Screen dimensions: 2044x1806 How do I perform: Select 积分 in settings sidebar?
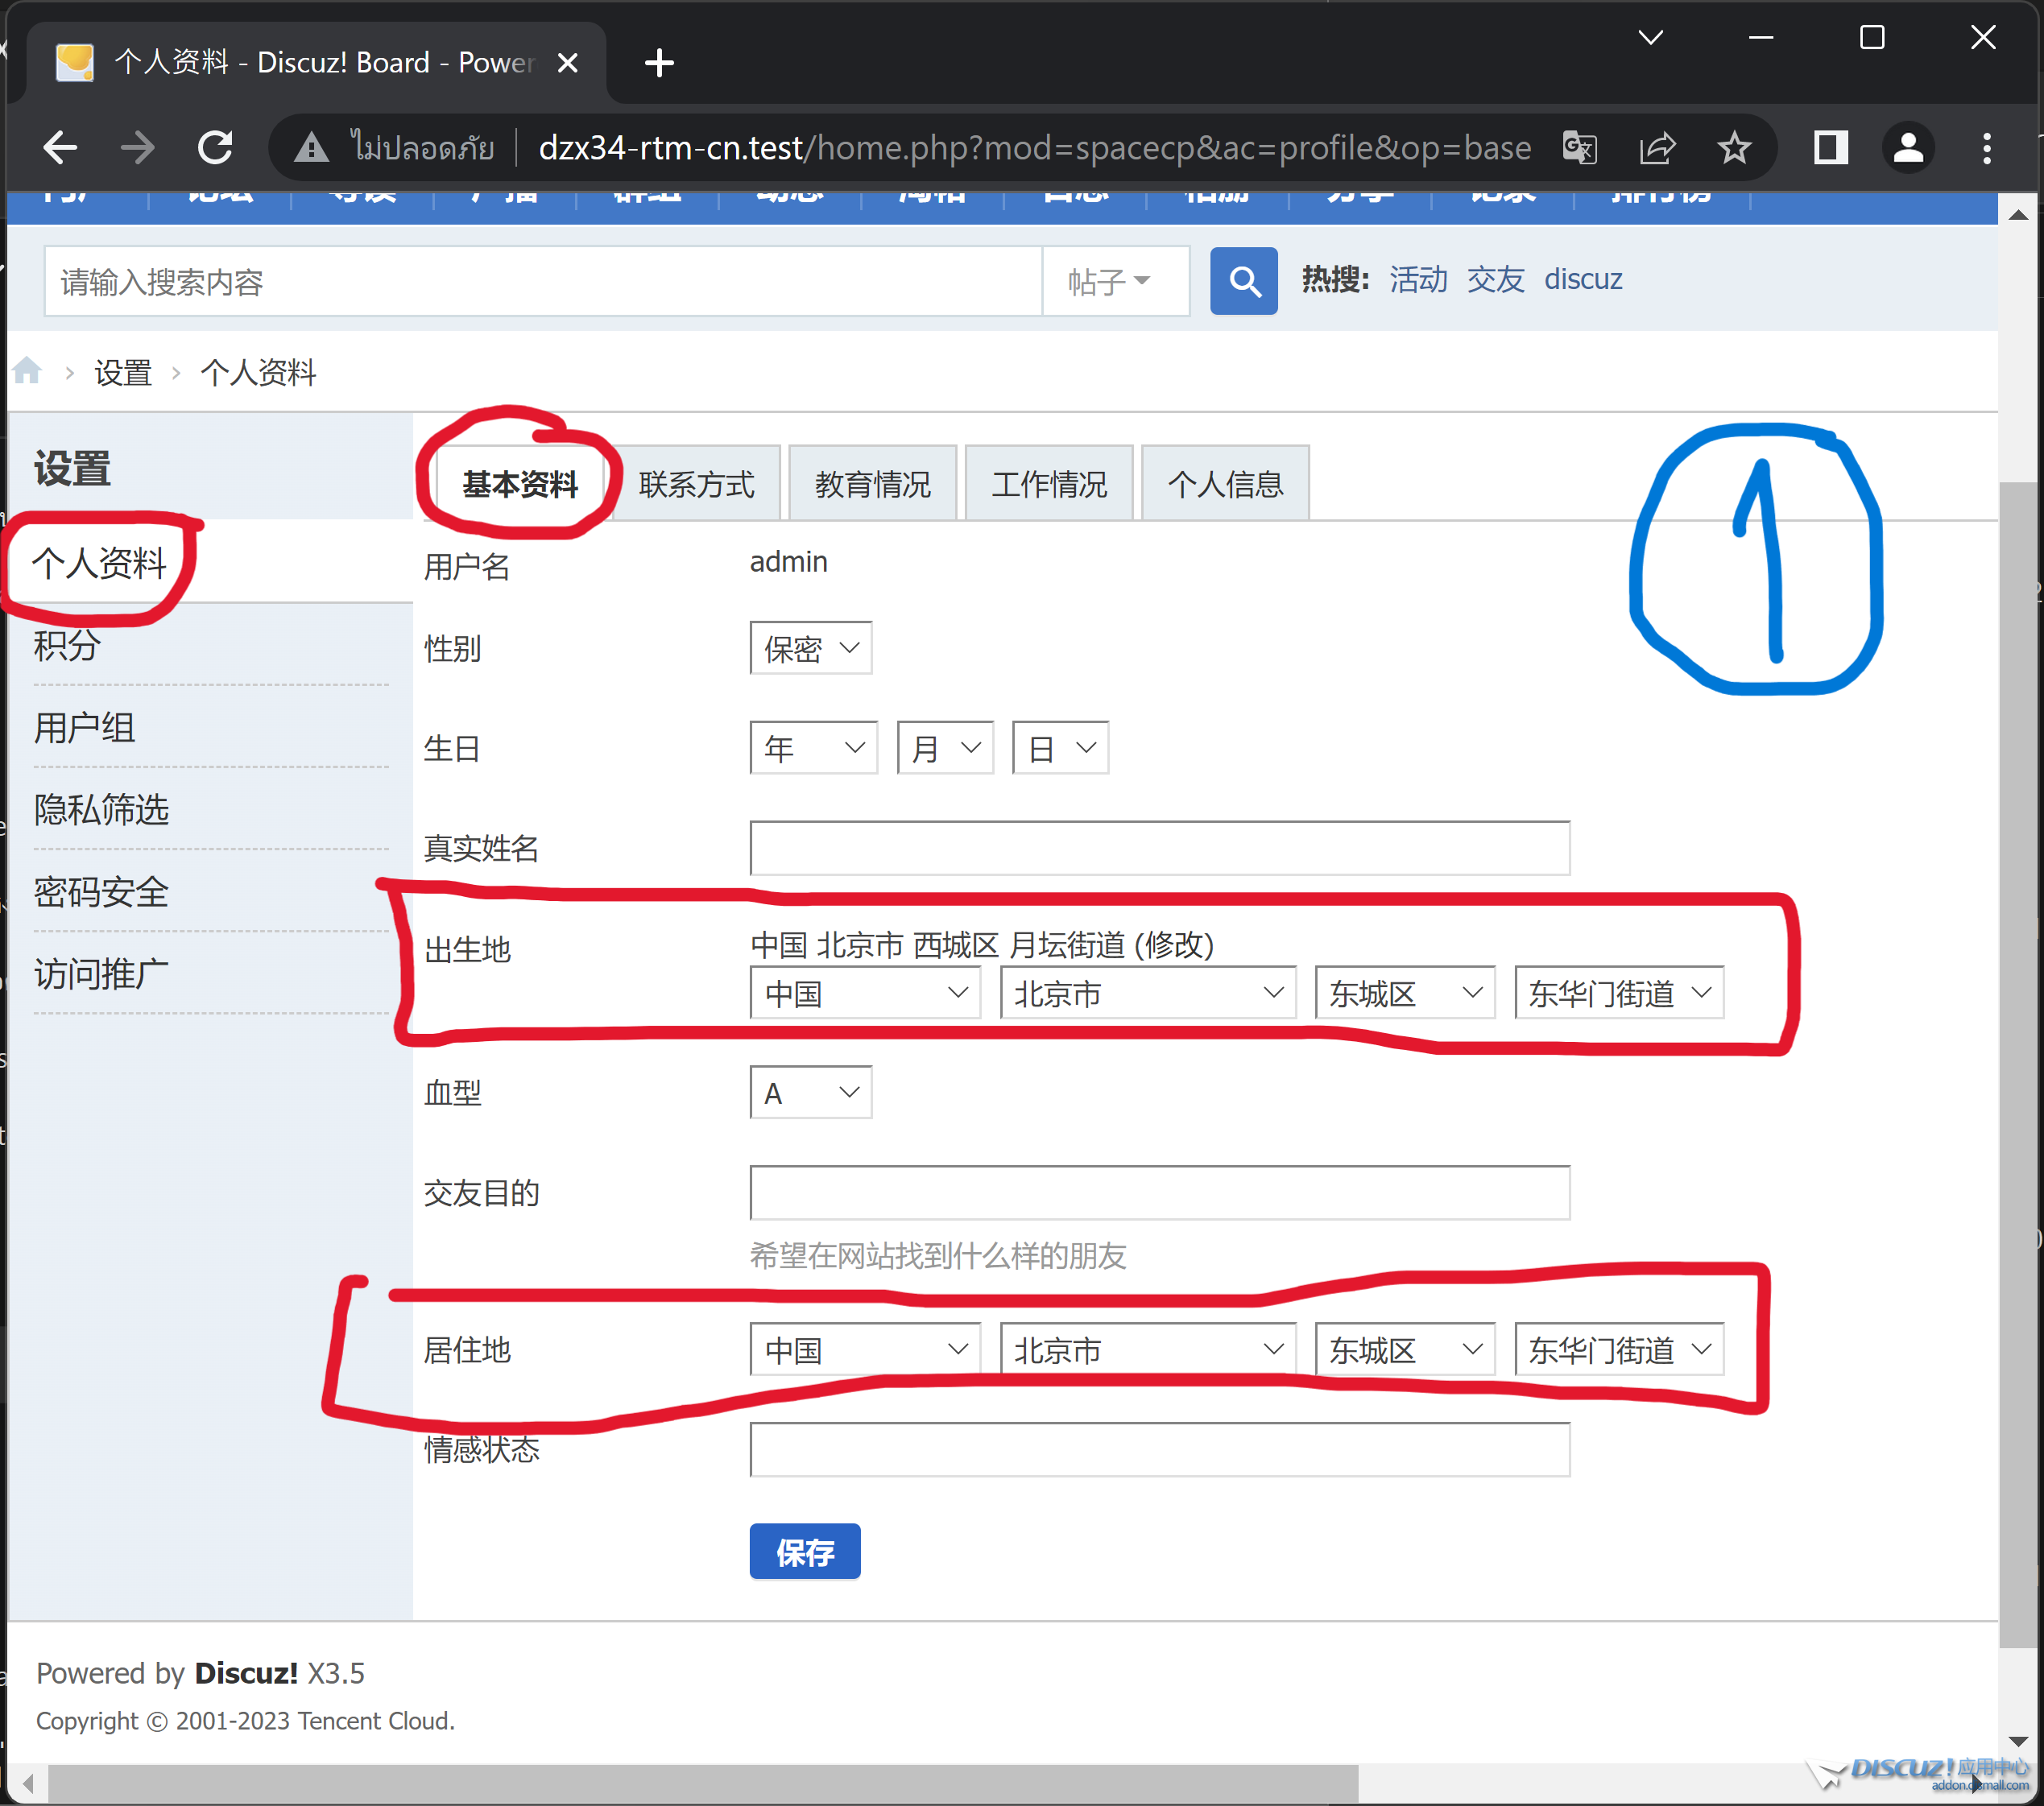pos(67,645)
